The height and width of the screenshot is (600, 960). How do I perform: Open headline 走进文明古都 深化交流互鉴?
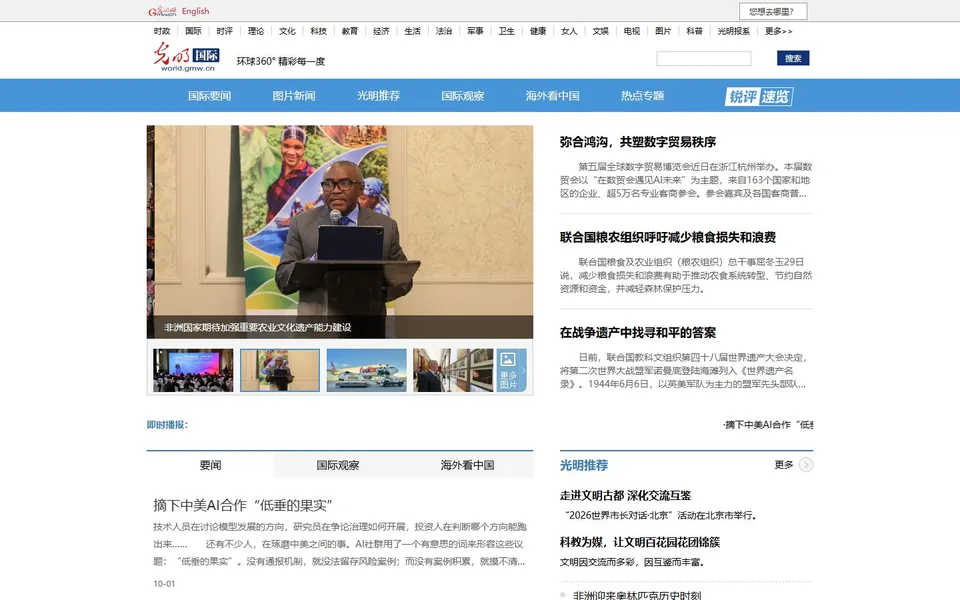click(x=625, y=496)
